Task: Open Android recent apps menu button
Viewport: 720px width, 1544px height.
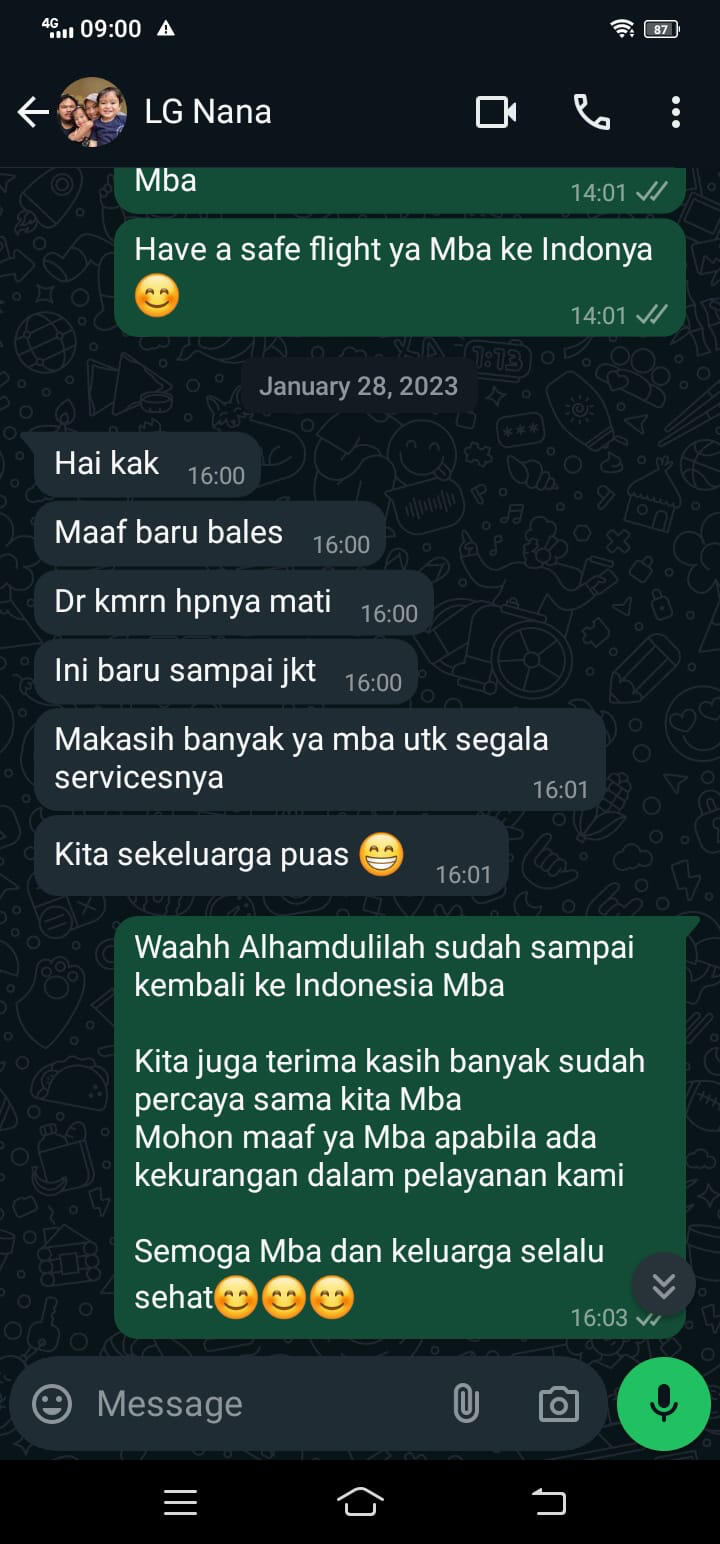Action: tap(180, 1502)
